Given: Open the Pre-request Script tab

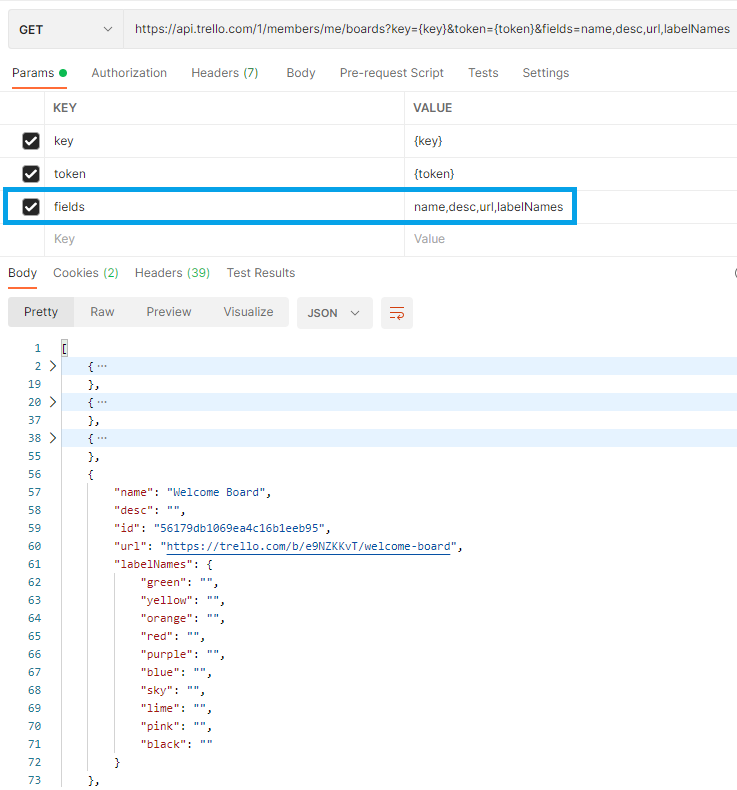Looking at the screenshot, I should click(391, 73).
